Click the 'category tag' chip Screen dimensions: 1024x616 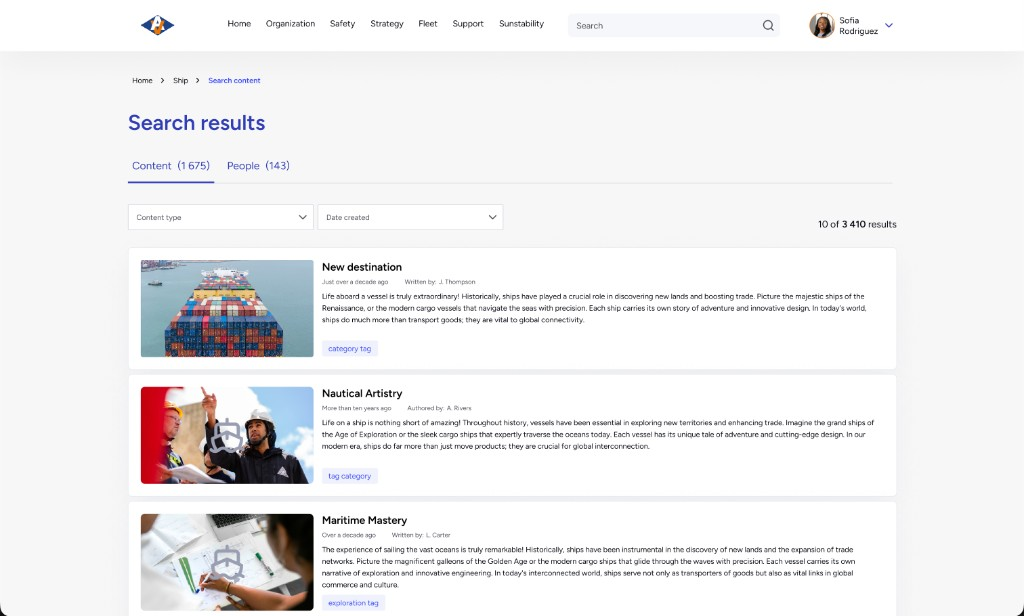(349, 349)
